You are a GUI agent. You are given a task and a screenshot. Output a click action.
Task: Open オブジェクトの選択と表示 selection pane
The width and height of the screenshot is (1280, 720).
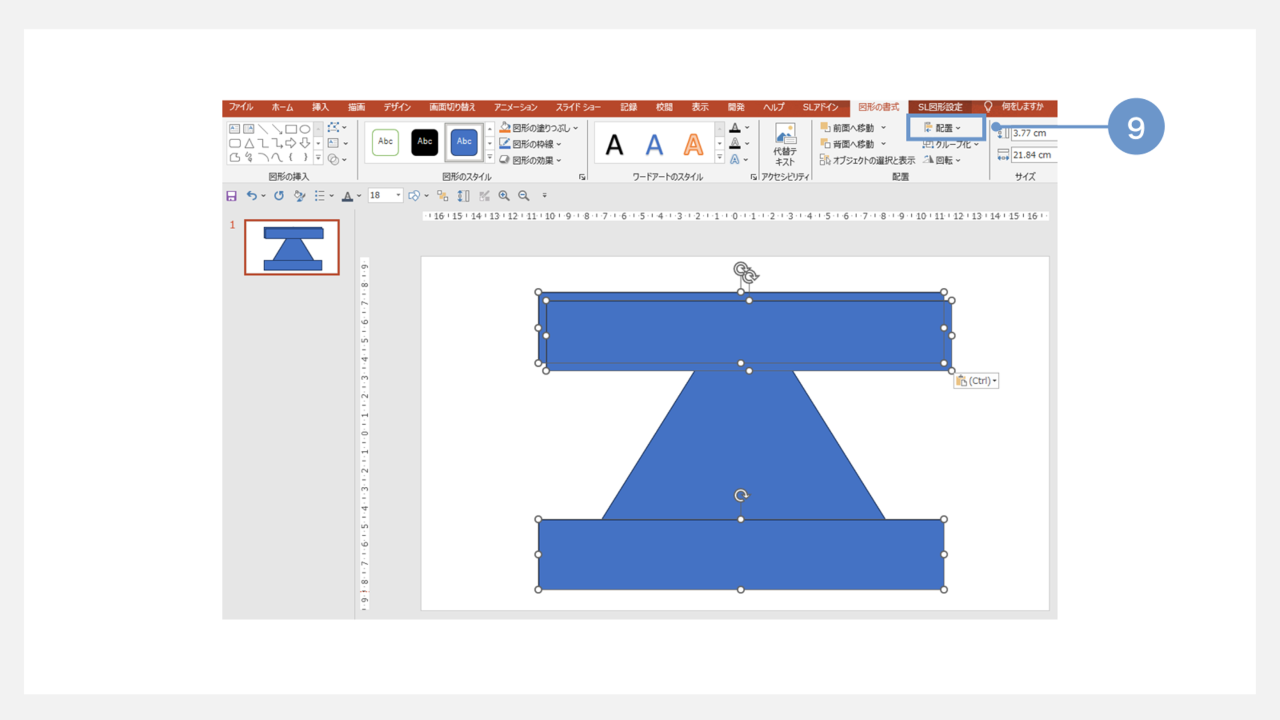867,160
